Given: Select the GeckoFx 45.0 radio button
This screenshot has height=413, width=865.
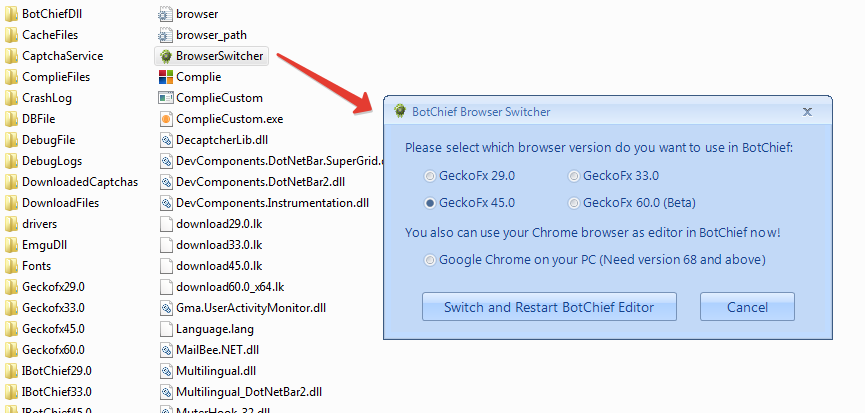Looking at the screenshot, I should click(x=430, y=203).
